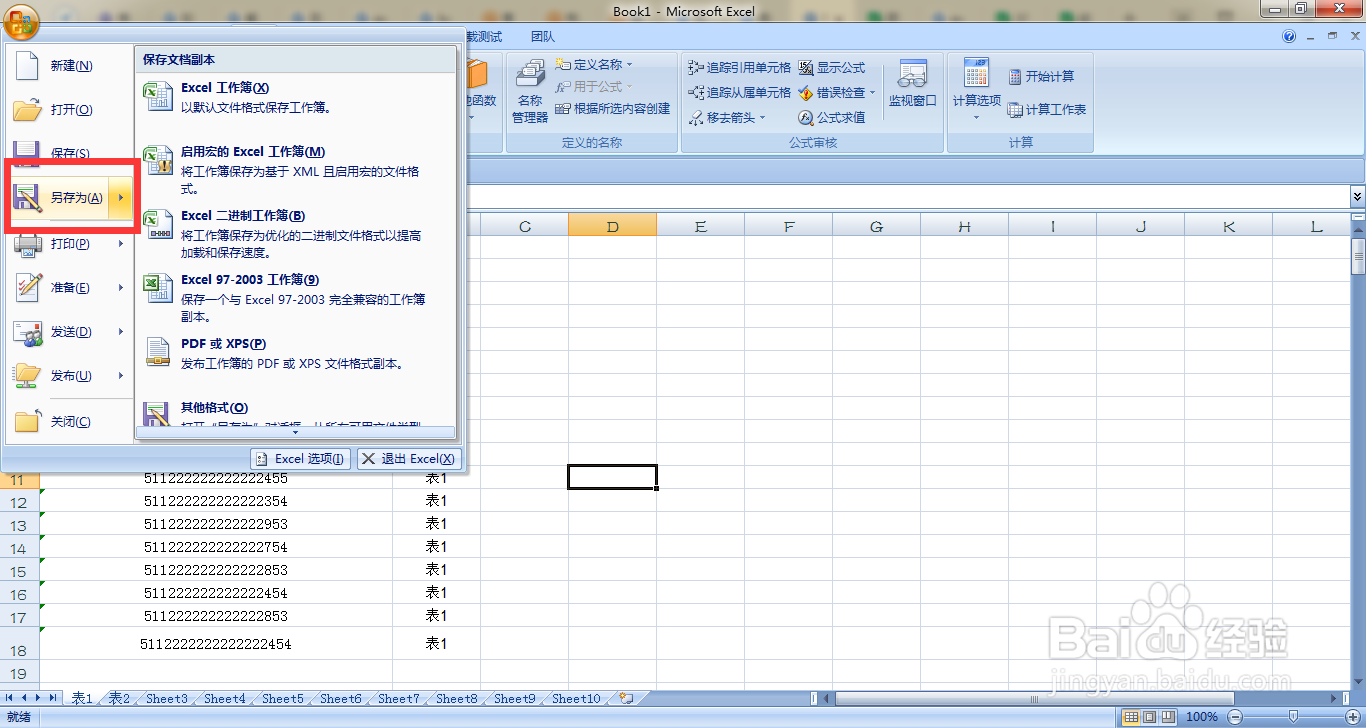This screenshot has height=728, width=1366.
Task: Save as Excel 97-2003 工作簿
Action: point(296,297)
